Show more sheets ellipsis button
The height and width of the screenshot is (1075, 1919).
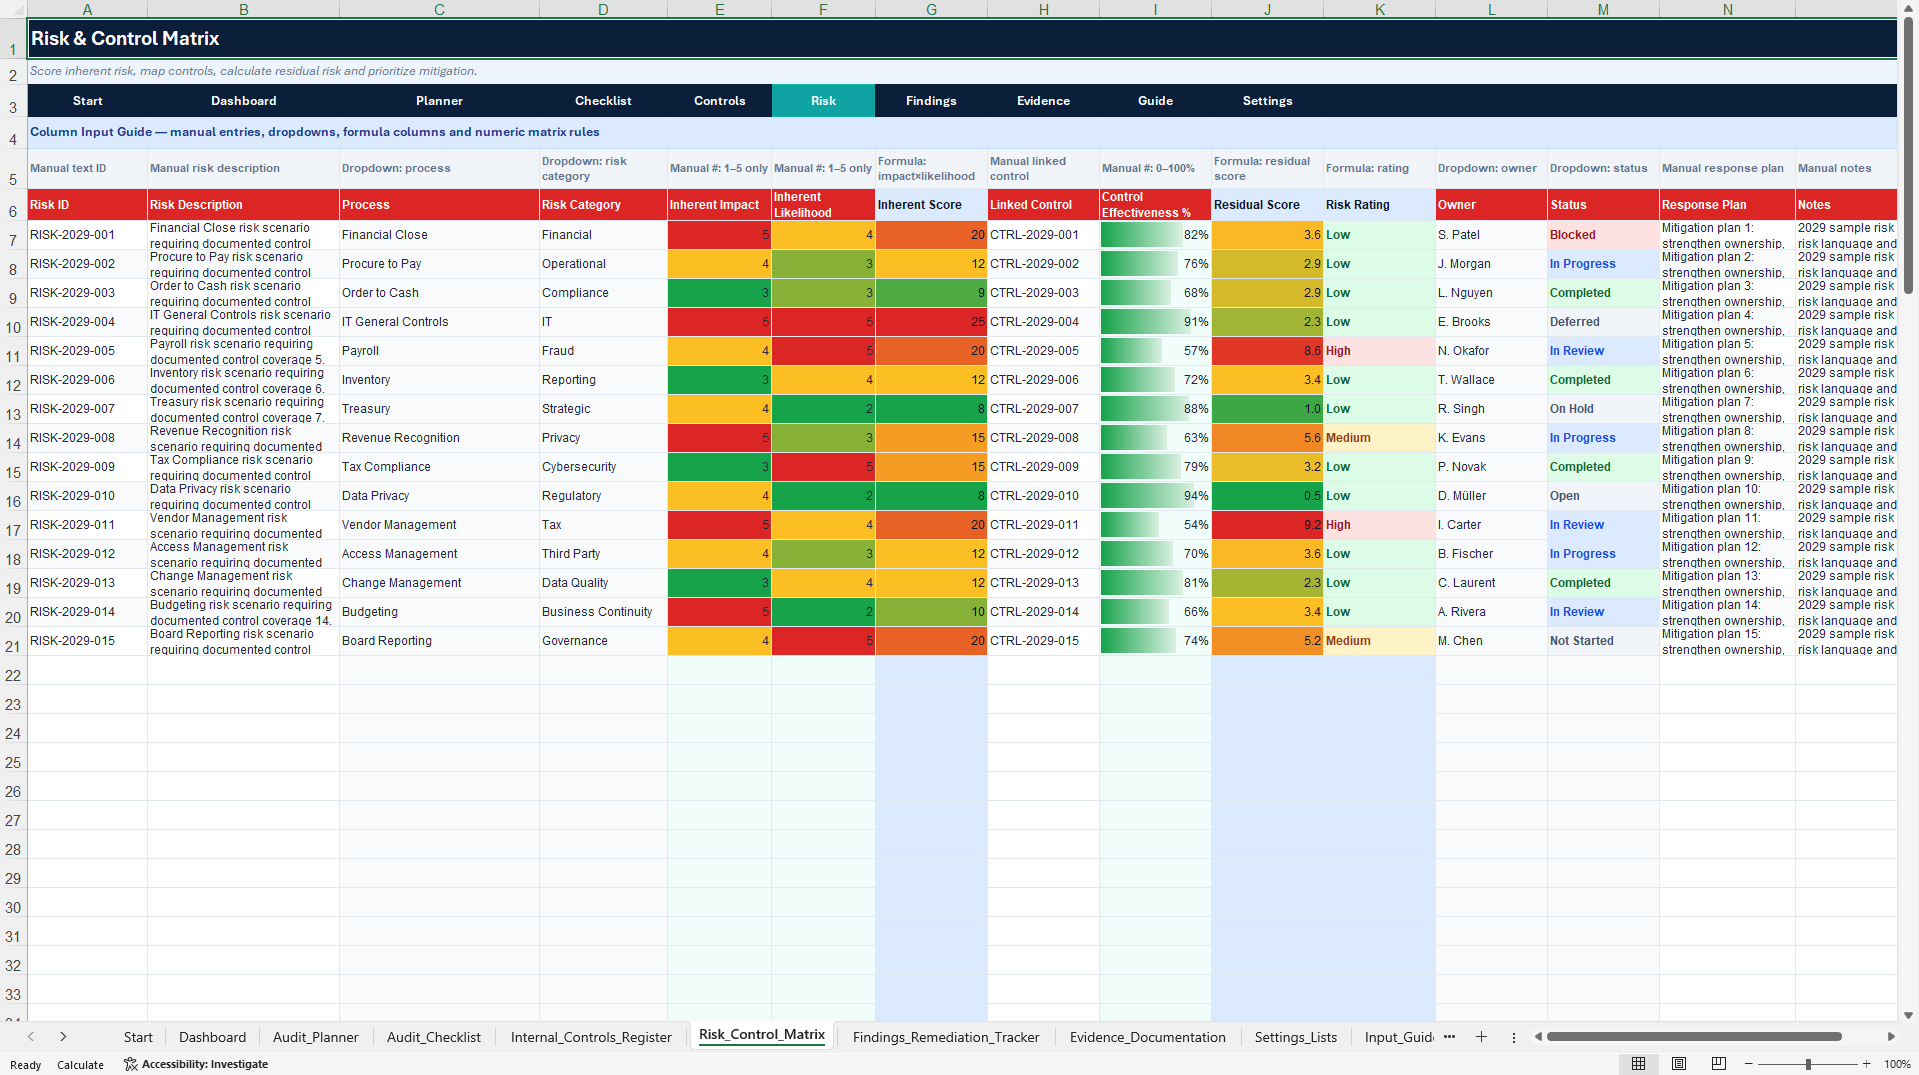click(1449, 1037)
